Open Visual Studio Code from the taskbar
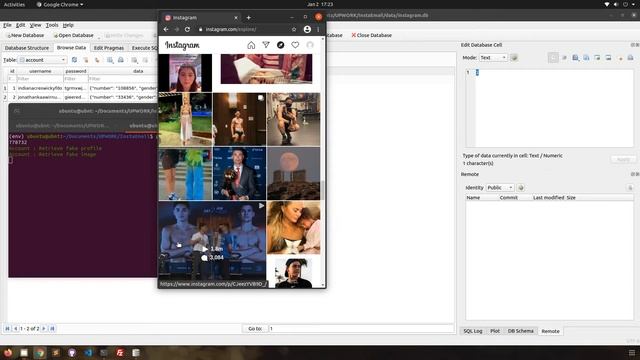The width and height of the screenshot is (640, 360). [88, 352]
